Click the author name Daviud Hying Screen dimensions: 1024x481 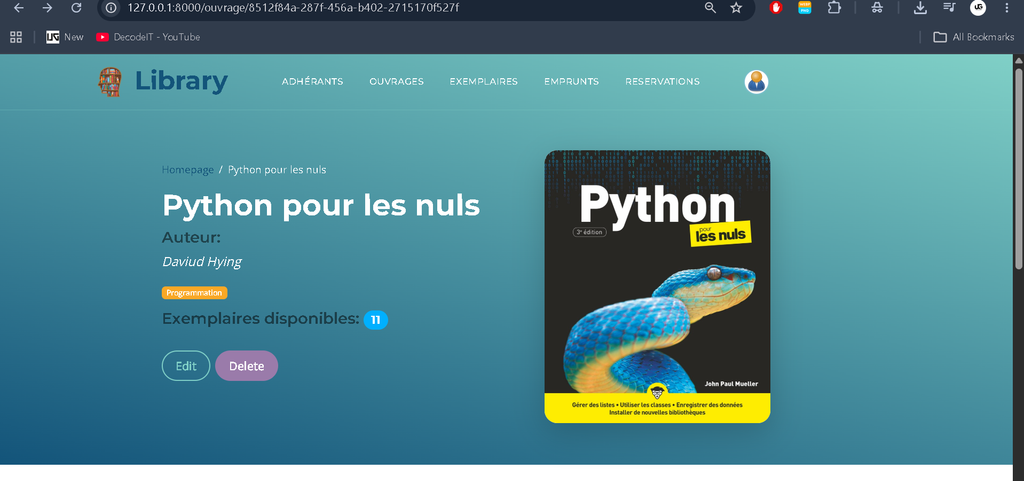click(x=202, y=262)
